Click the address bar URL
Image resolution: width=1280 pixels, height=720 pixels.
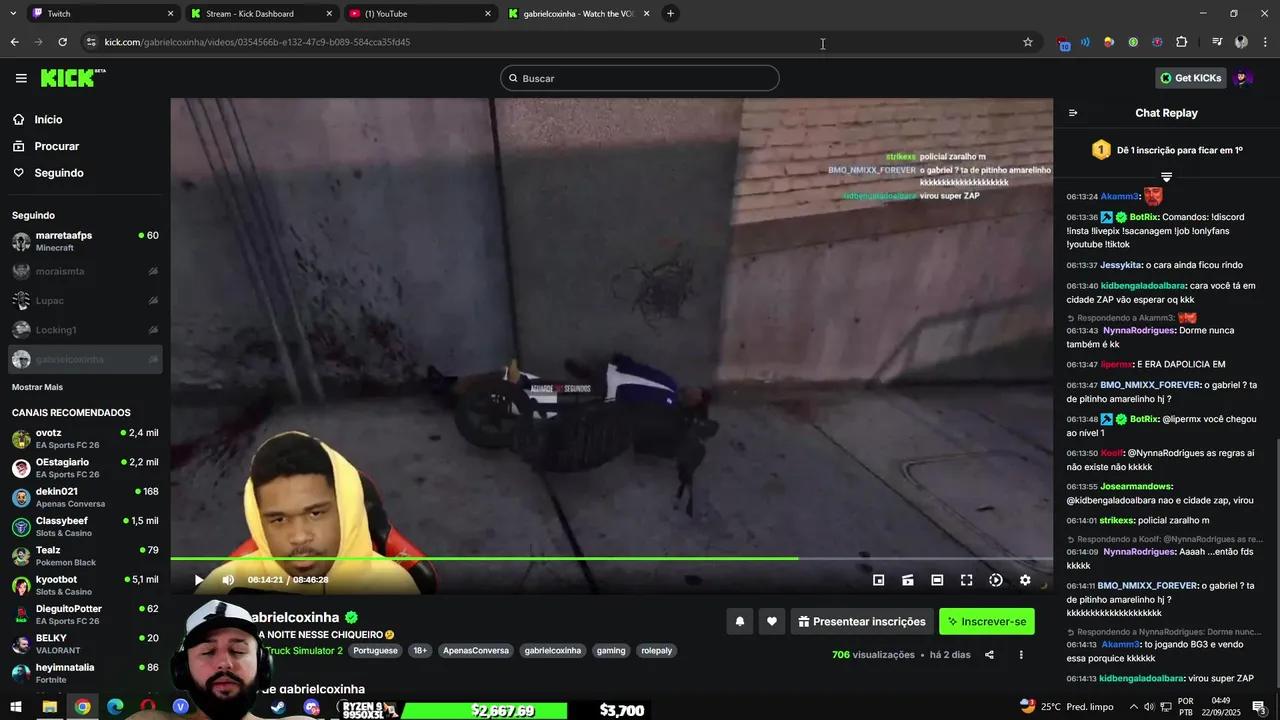click(257, 42)
